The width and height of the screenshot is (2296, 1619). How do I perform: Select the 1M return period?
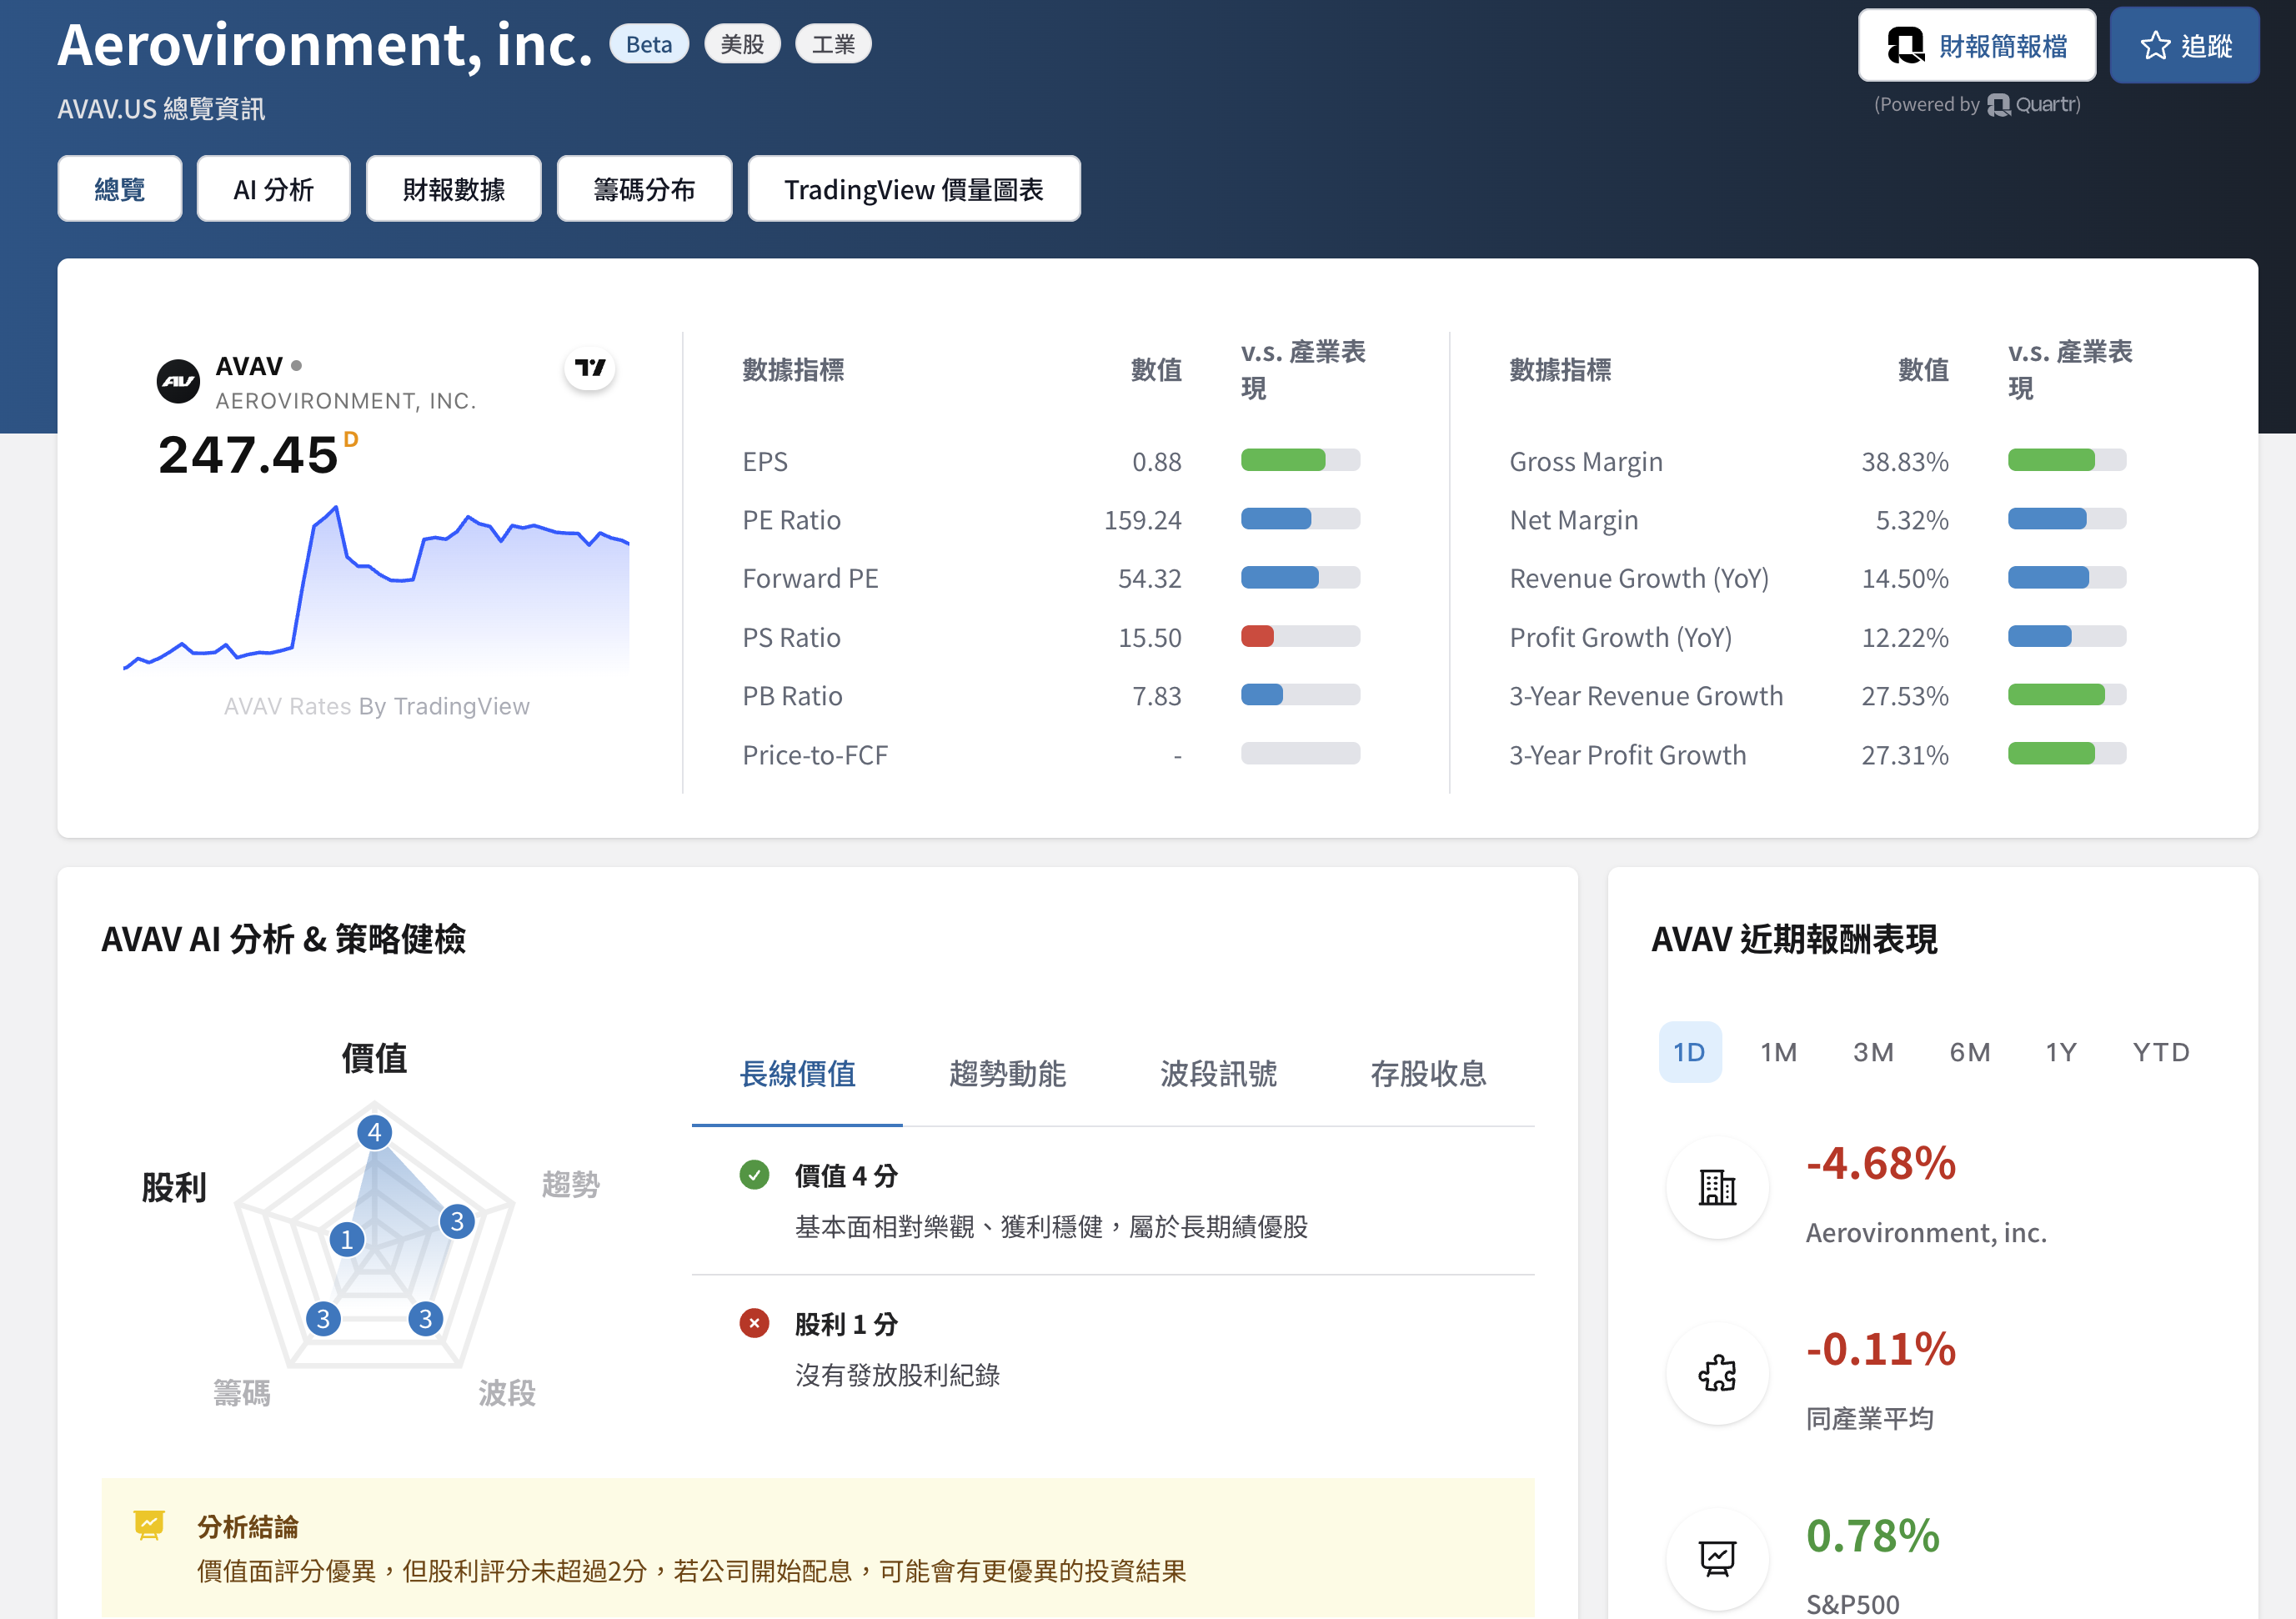coord(1778,1052)
